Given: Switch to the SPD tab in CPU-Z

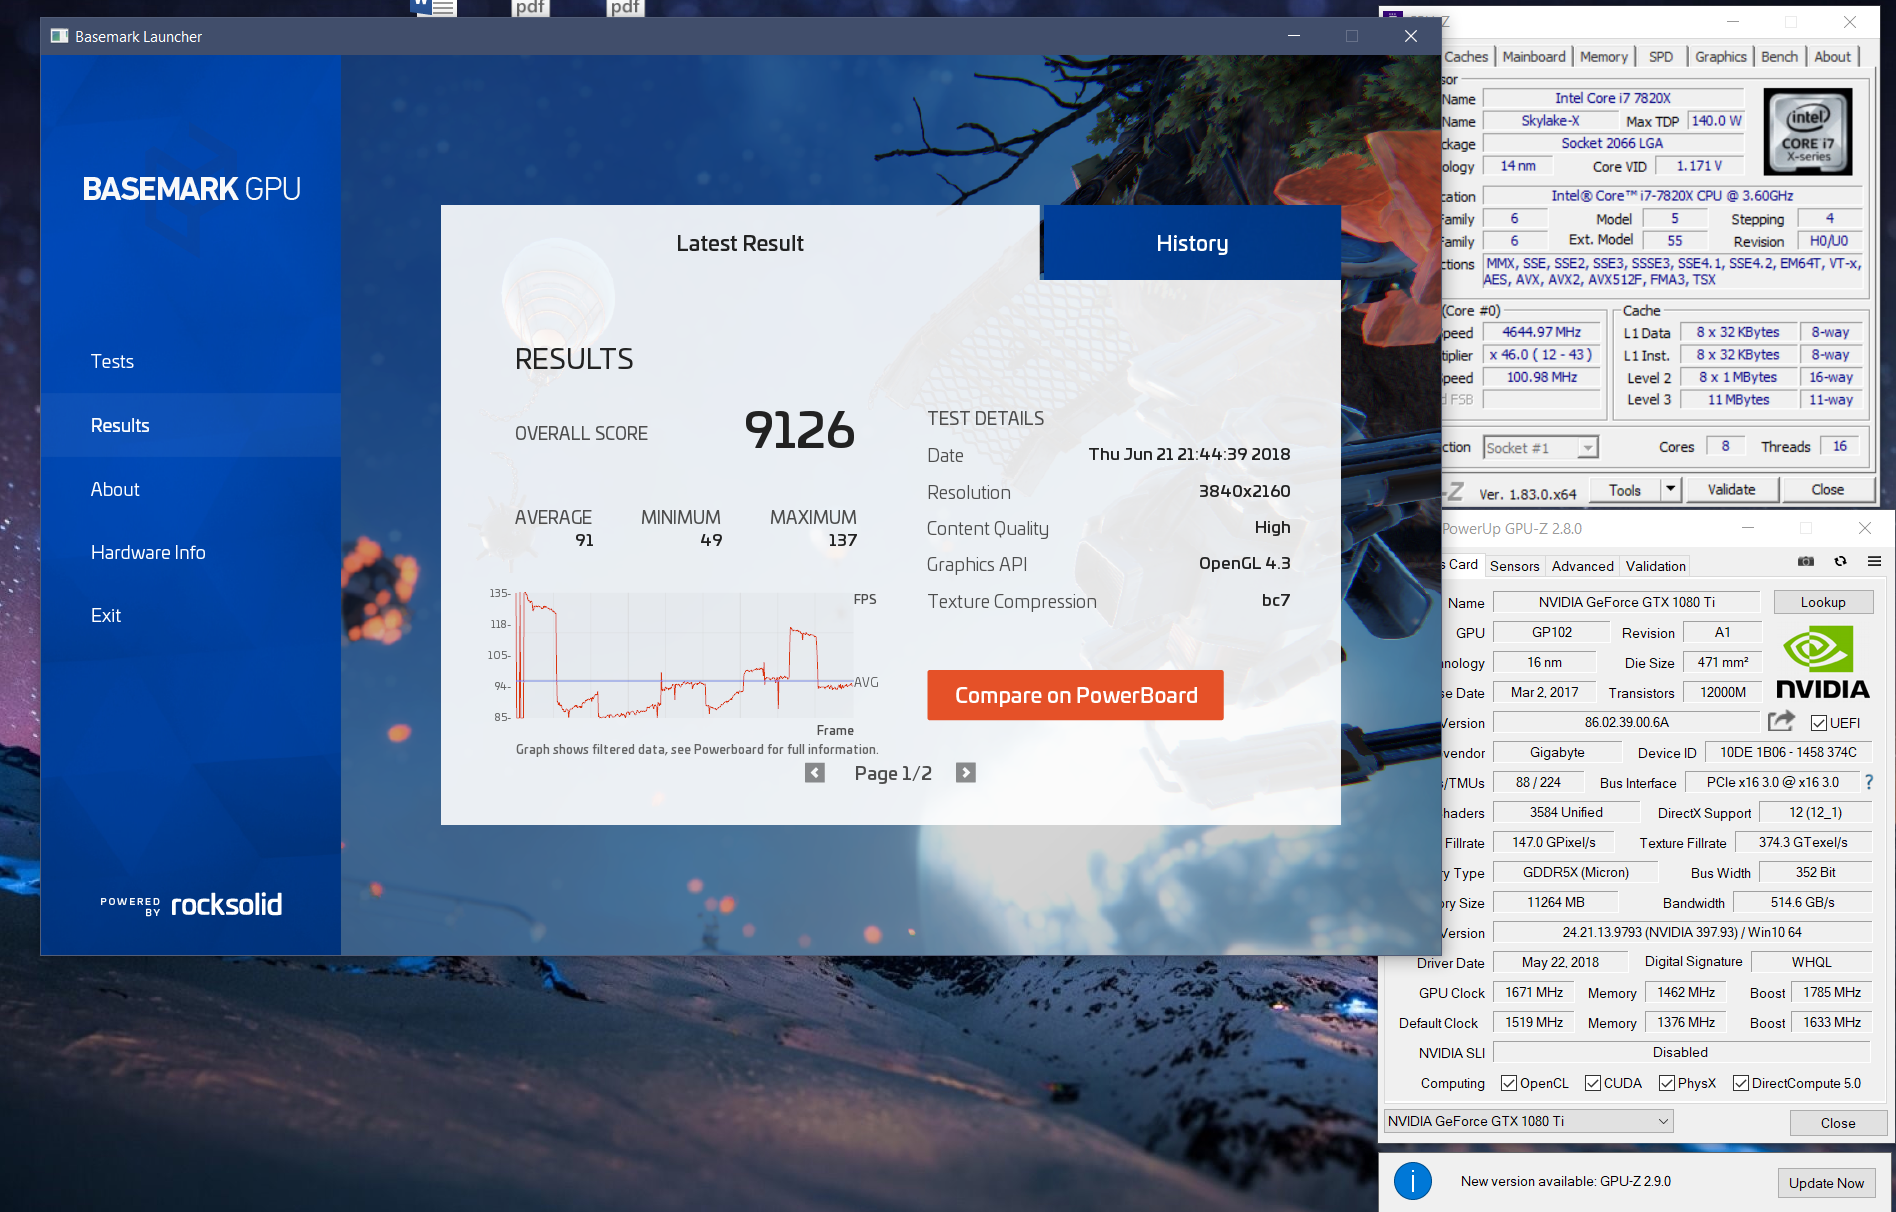Looking at the screenshot, I should 1660,57.
